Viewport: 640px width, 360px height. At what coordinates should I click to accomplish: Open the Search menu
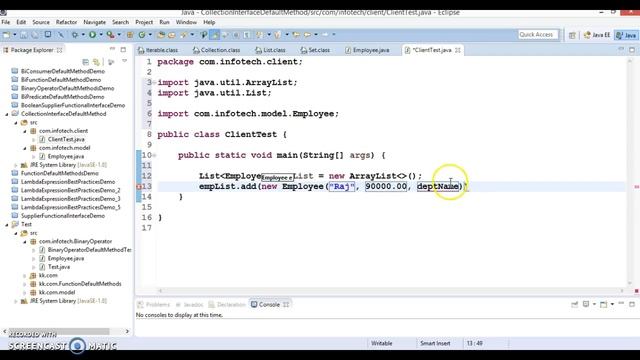(120, 22)
